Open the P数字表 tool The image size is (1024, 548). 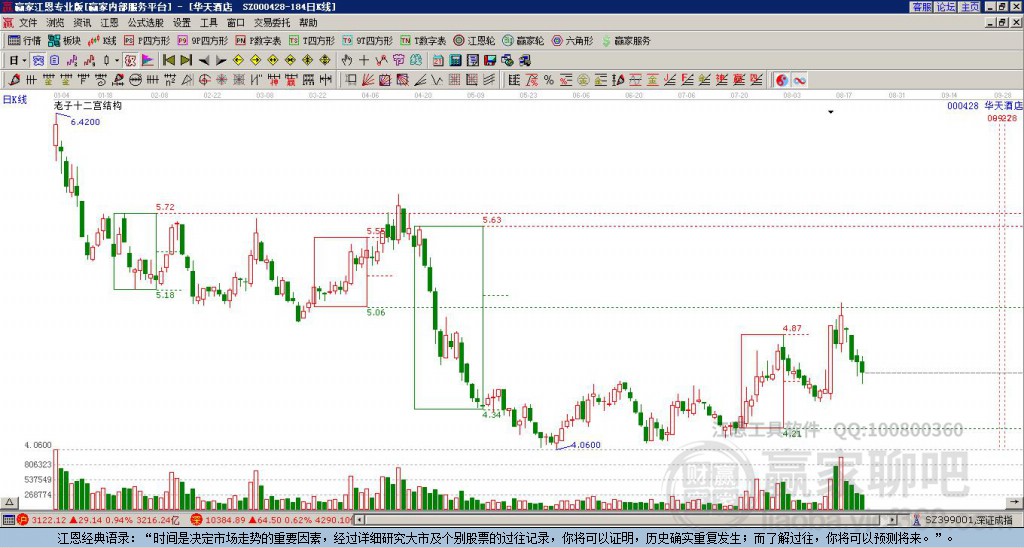coord(258,40)
